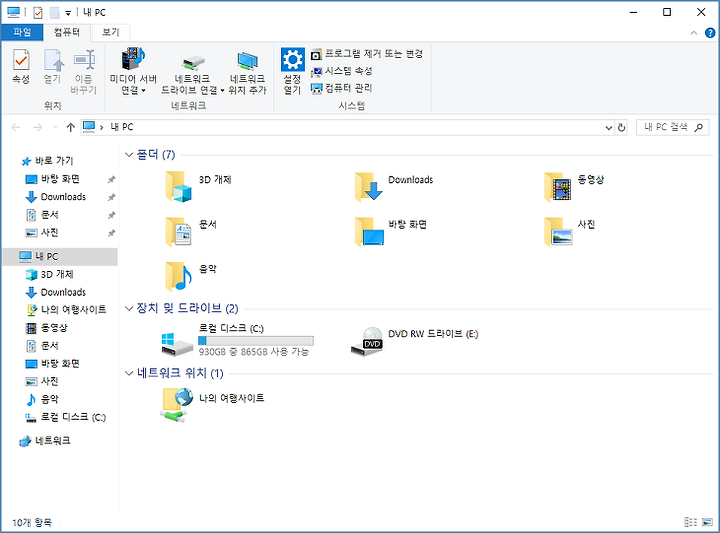720x533 pixels.
Task: Switch to large icons view in status bar
Action: click(707, 522)
